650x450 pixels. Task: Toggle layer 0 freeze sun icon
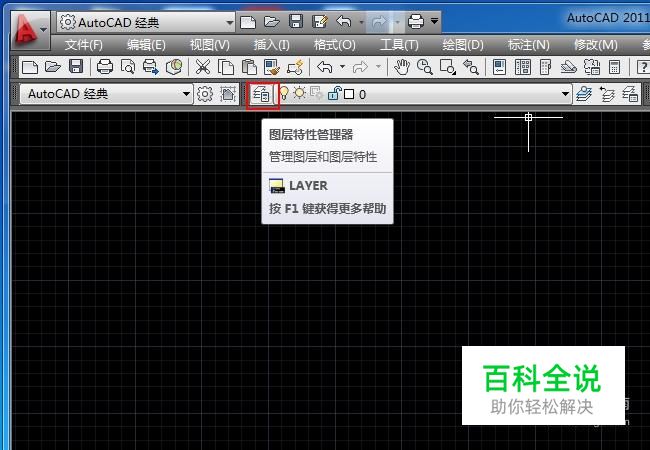(299, 93)
